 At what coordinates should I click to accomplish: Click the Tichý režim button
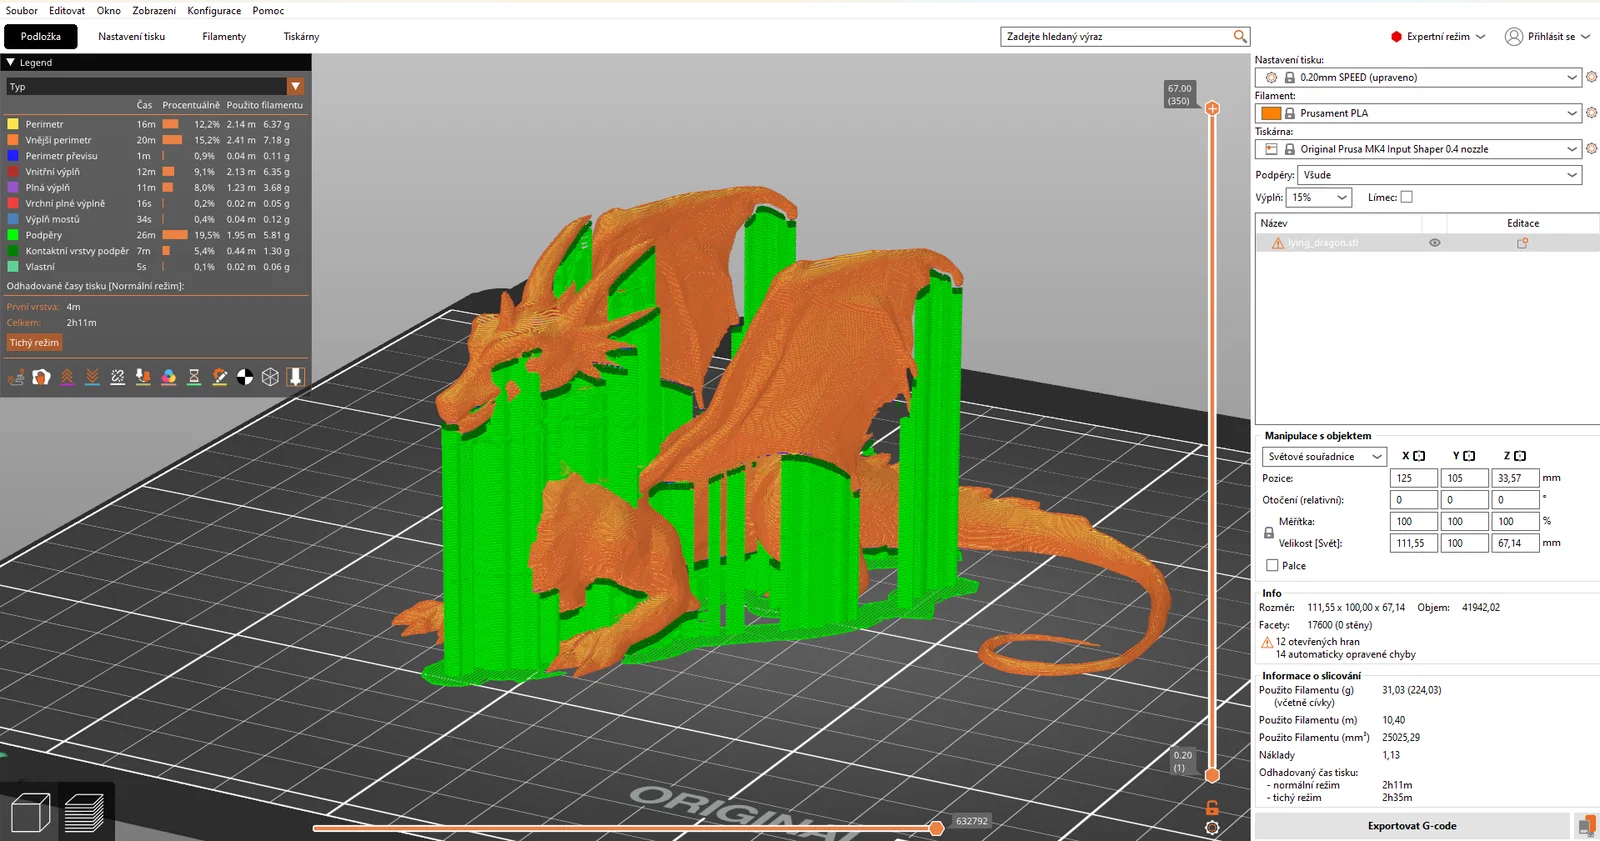pyautogui.click(x=35, y=343)
